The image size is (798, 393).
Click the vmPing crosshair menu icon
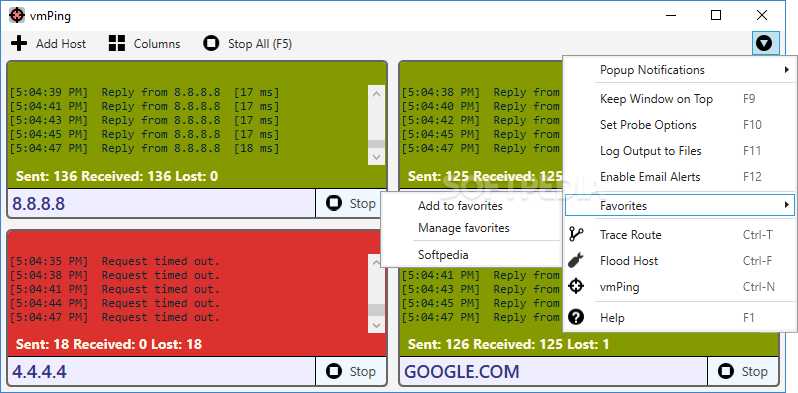tap(576, 286)
